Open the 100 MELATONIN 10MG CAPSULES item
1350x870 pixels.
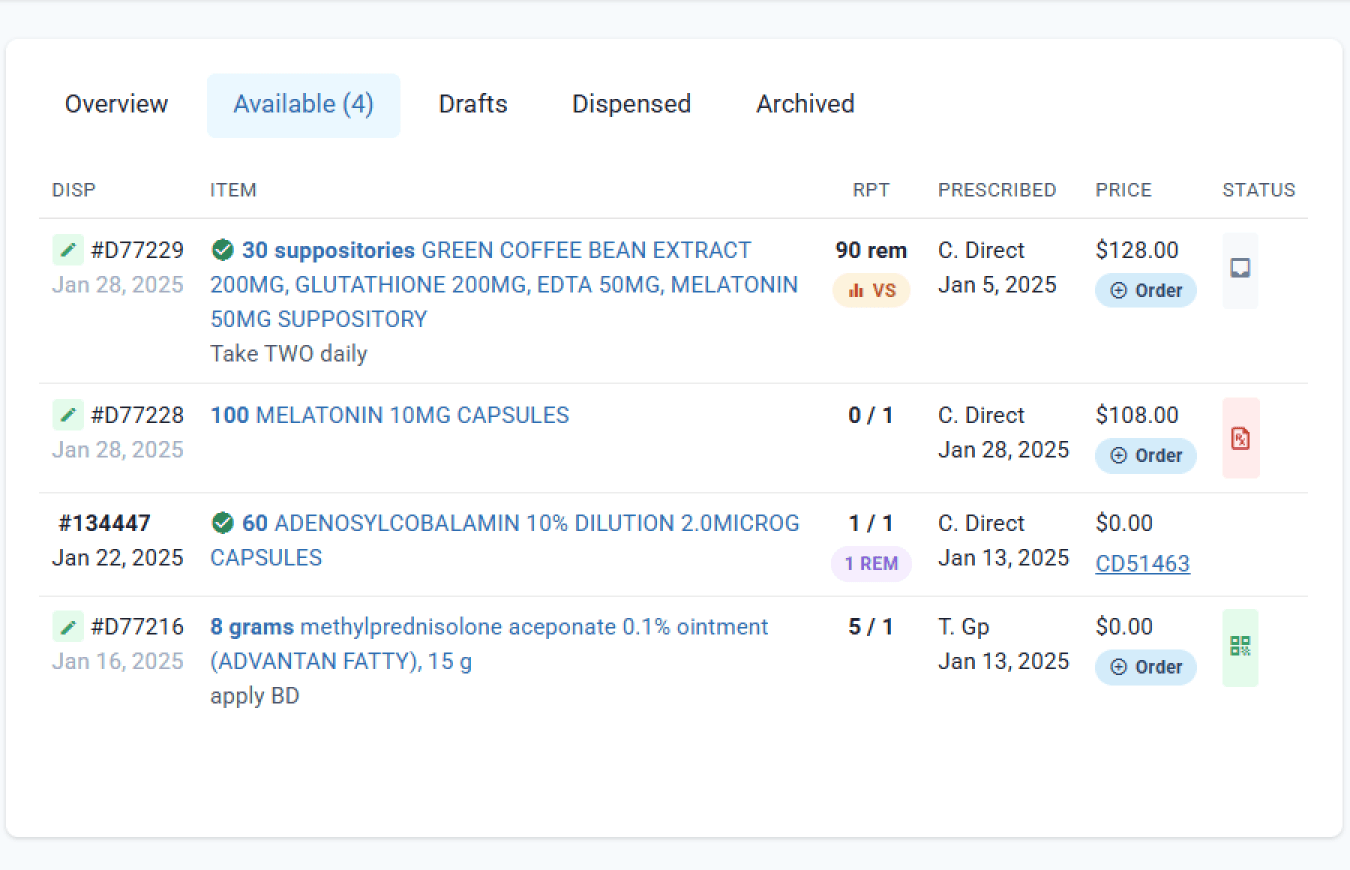tap(390, 415)
